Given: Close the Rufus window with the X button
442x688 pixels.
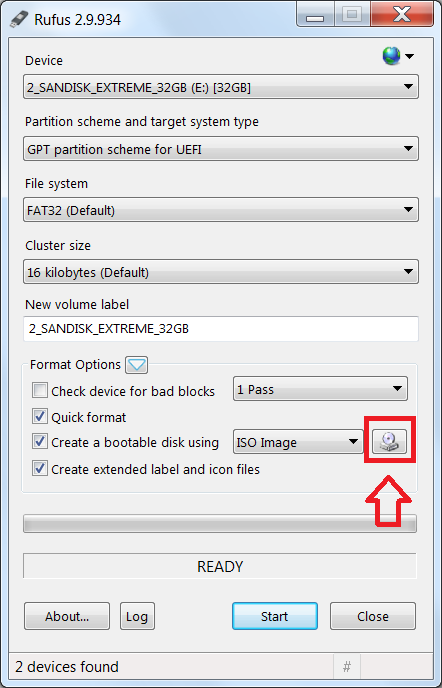Looking at the screenshot, I should click(402, 16).
